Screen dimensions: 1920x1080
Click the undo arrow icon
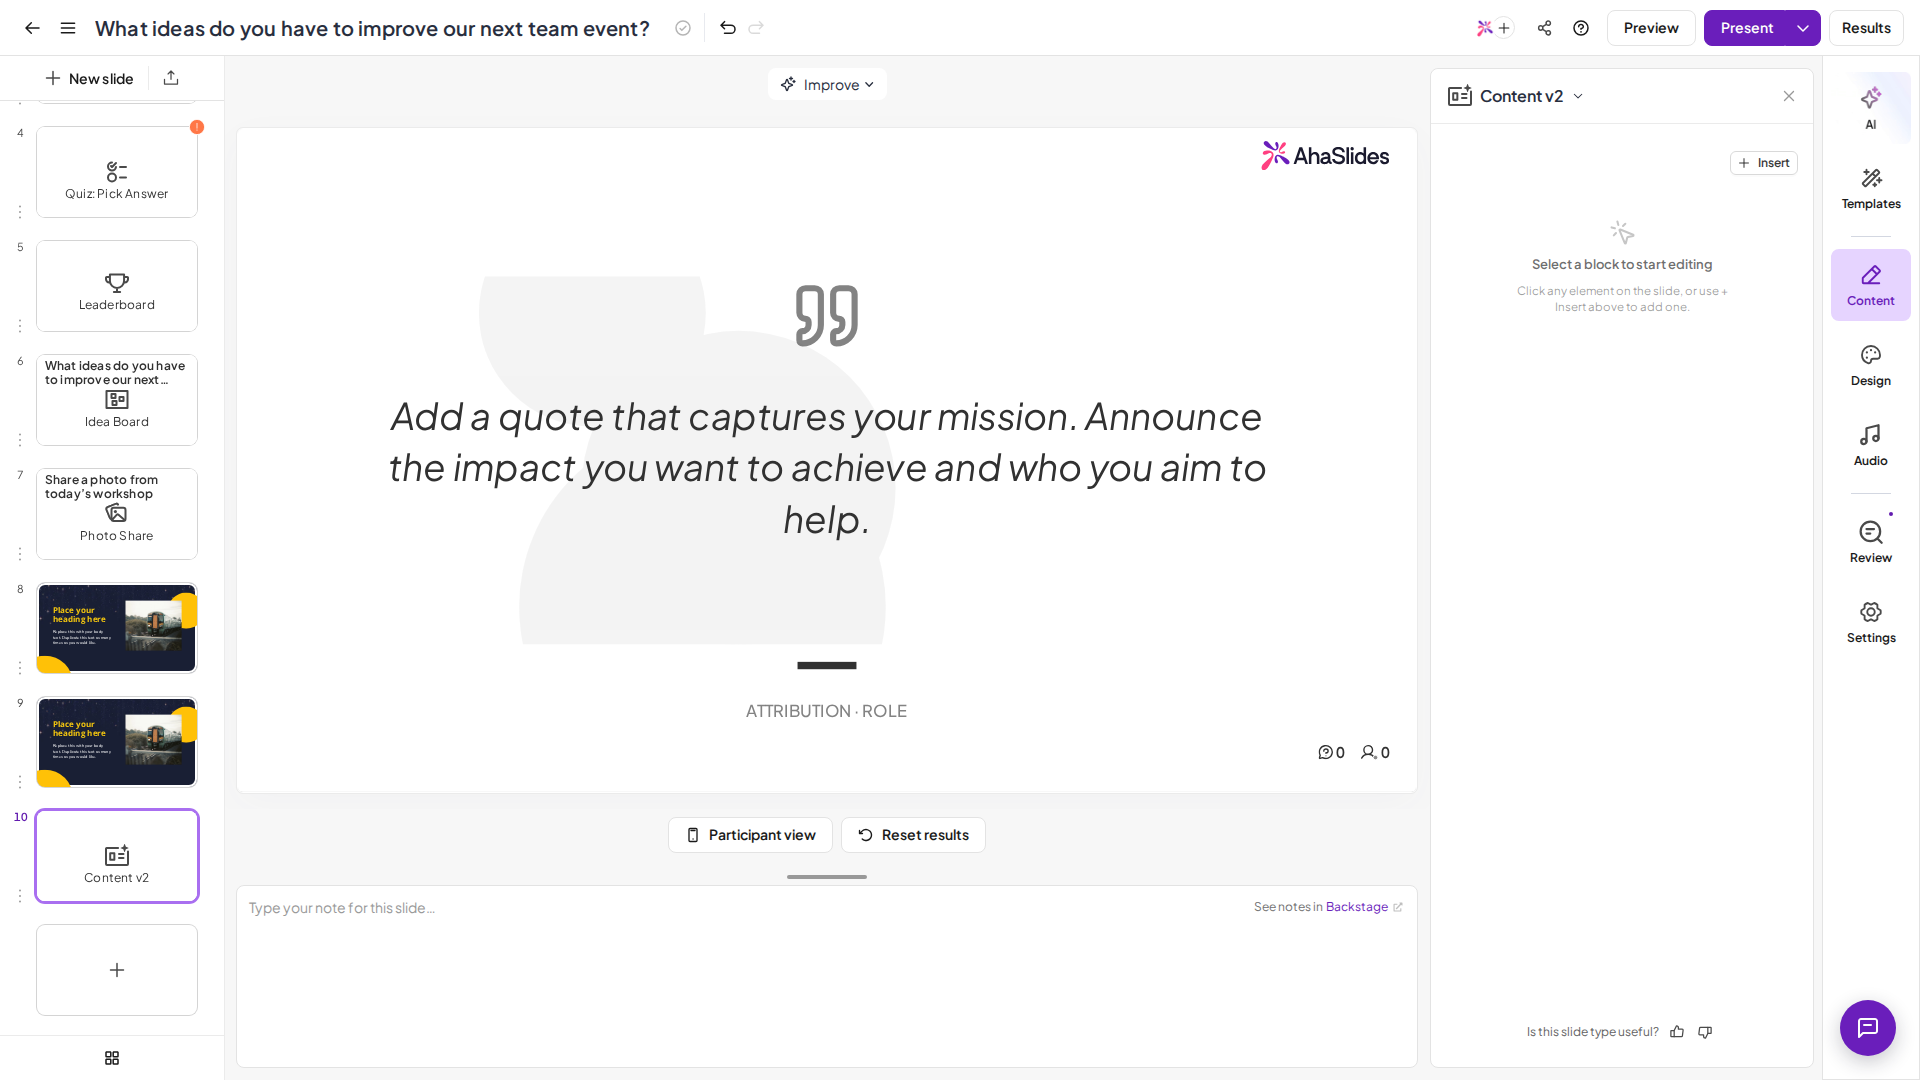coord(728,28)
